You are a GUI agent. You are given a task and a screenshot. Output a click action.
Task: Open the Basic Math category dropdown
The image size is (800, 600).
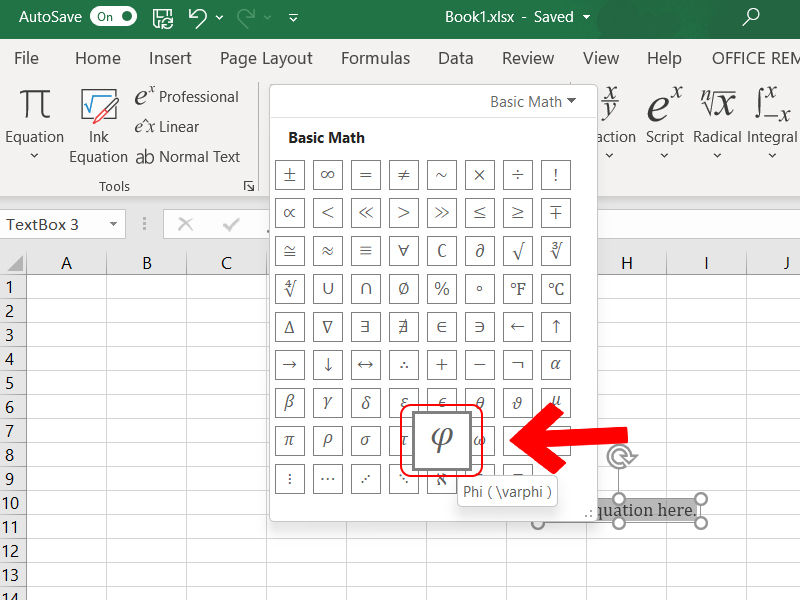coord(533,102)
